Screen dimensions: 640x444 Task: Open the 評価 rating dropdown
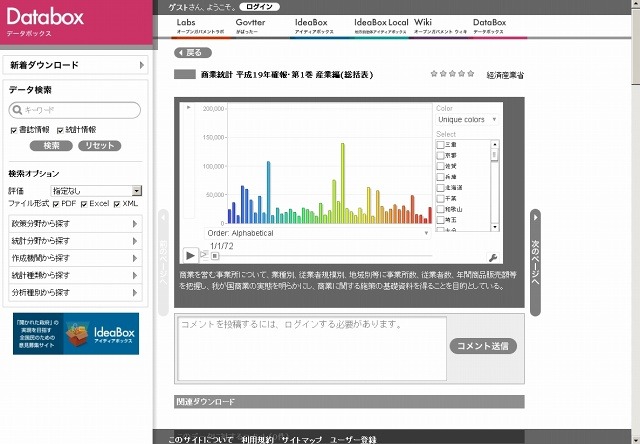(x=96, y=191)
